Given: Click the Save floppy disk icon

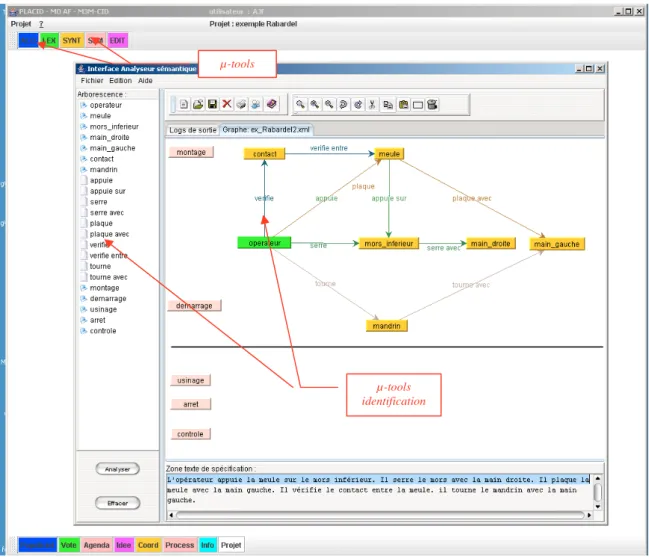Looking at the screenshot, I should tap(212, 104).
